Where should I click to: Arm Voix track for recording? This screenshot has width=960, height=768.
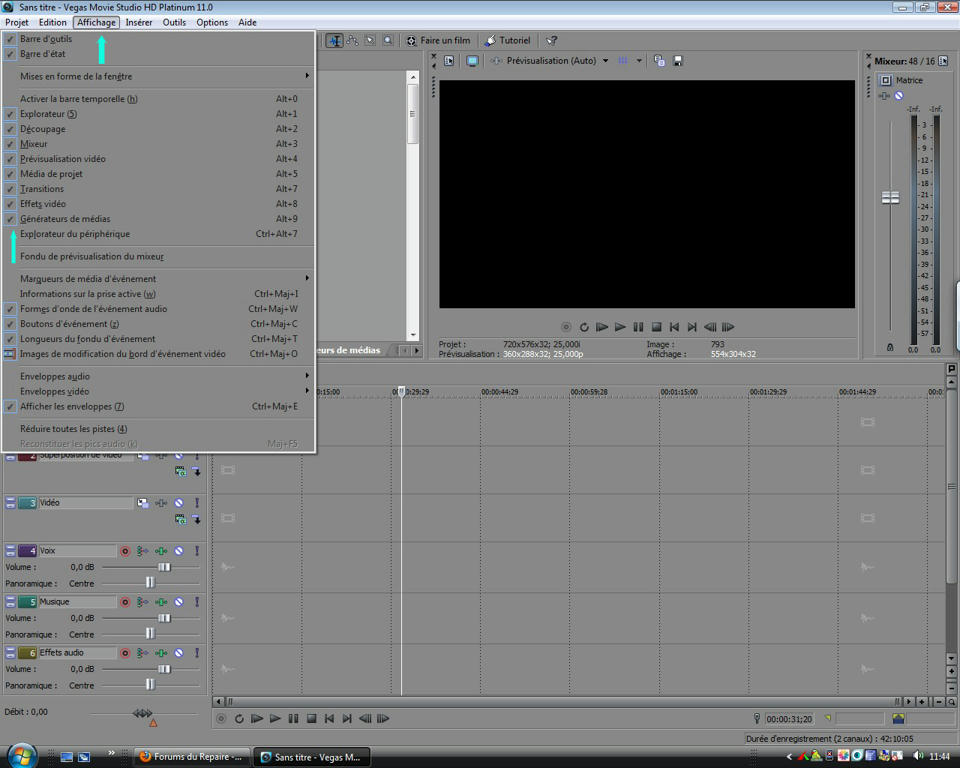click(x=125, y=551)
